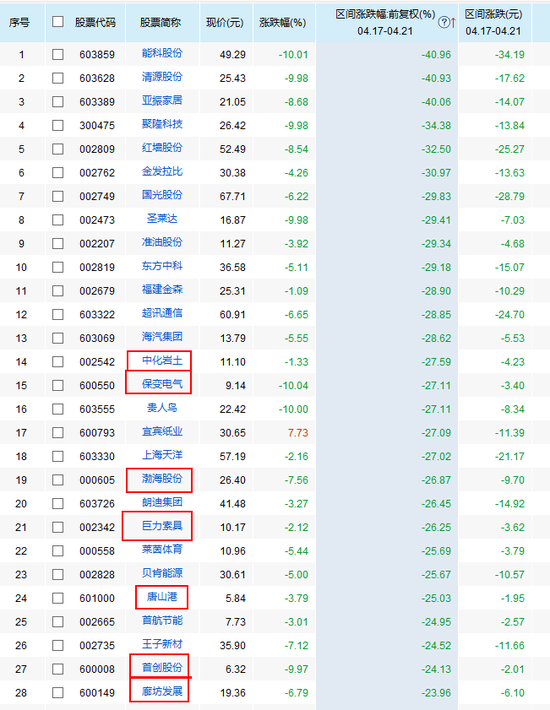This screenshot has width=550, height=710.
Task: Mark checkbox beside 600550
Action: pyautogui.click(x=58, y=385)
